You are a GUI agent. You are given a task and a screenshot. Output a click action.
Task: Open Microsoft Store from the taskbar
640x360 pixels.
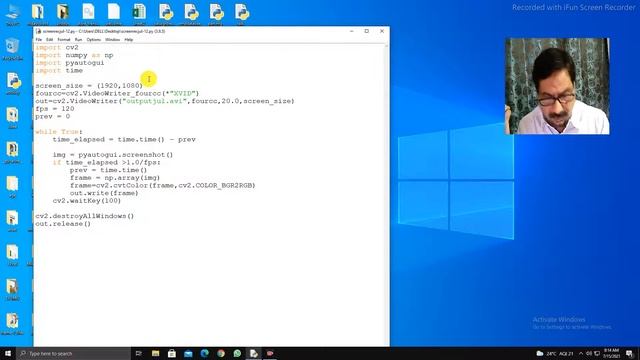pyautogui.click(x=172, y=353)
